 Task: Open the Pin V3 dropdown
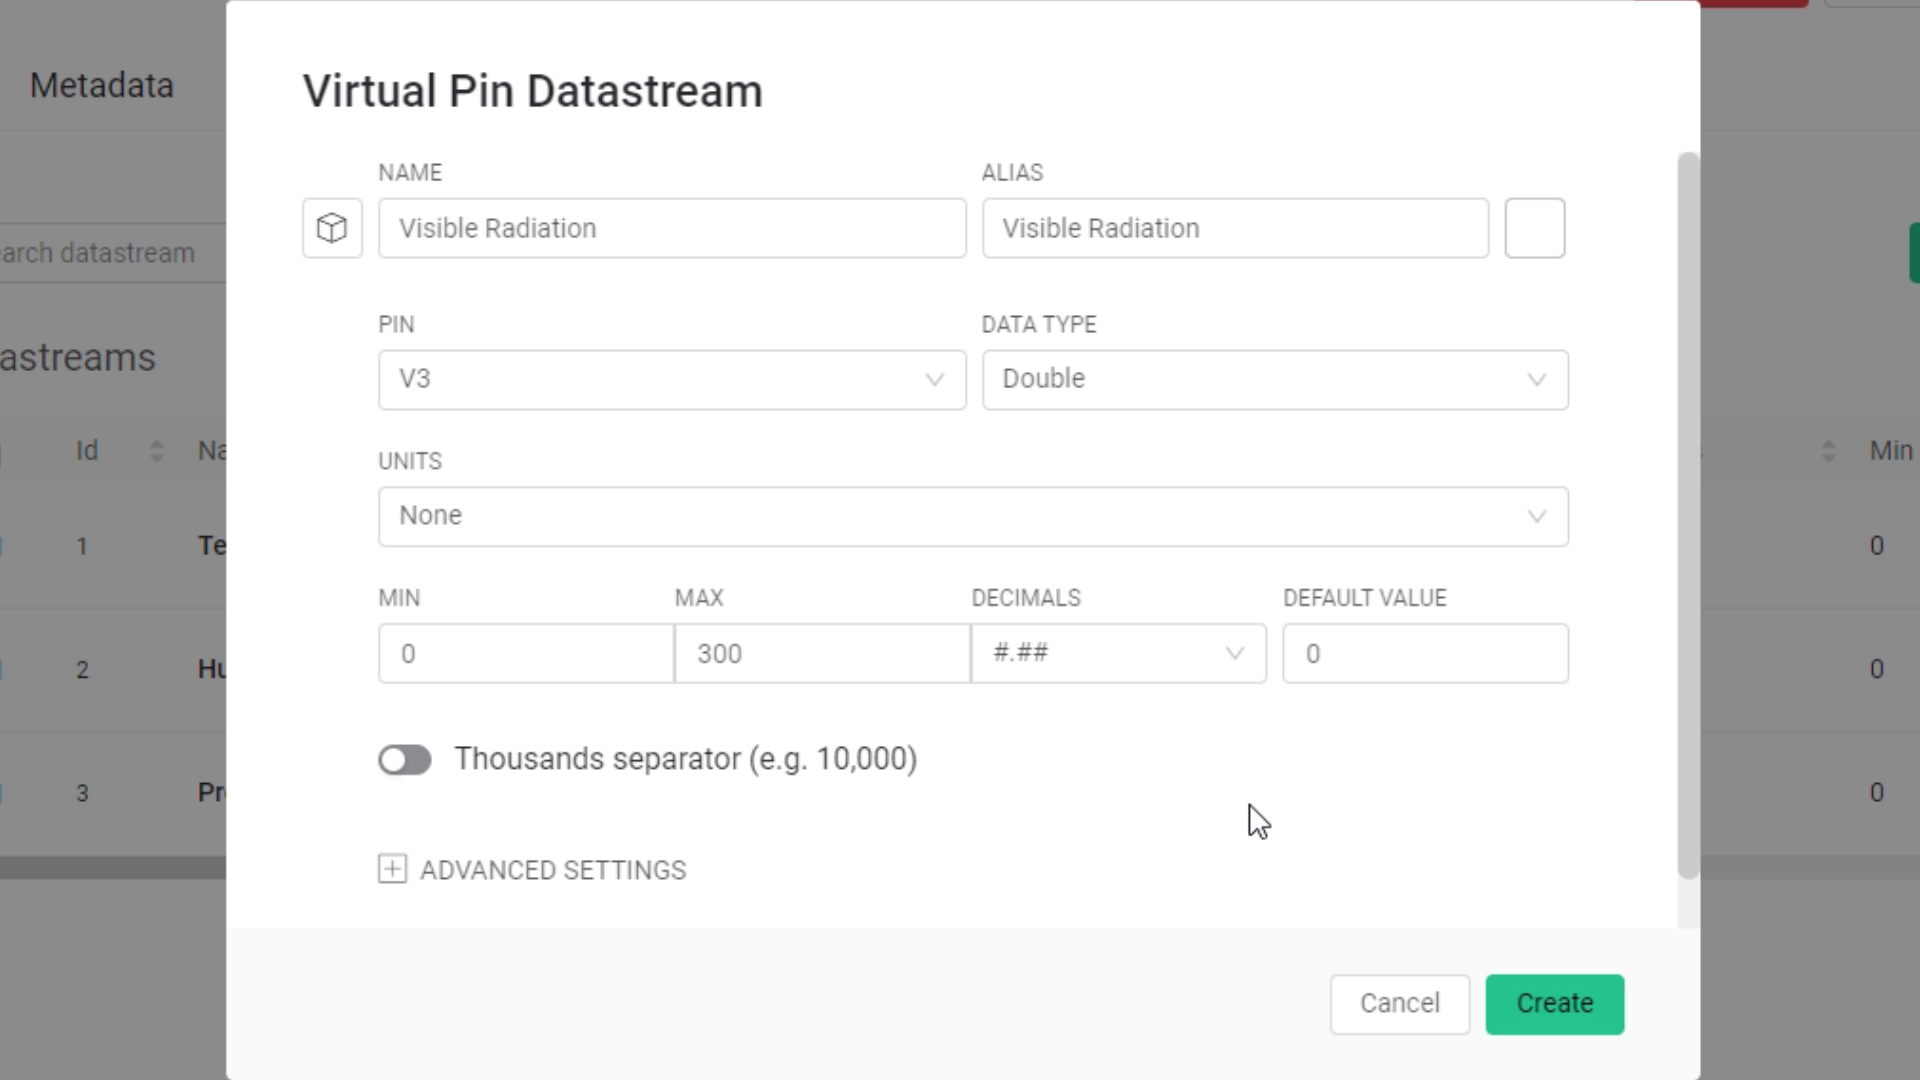(x=660, y=380)
